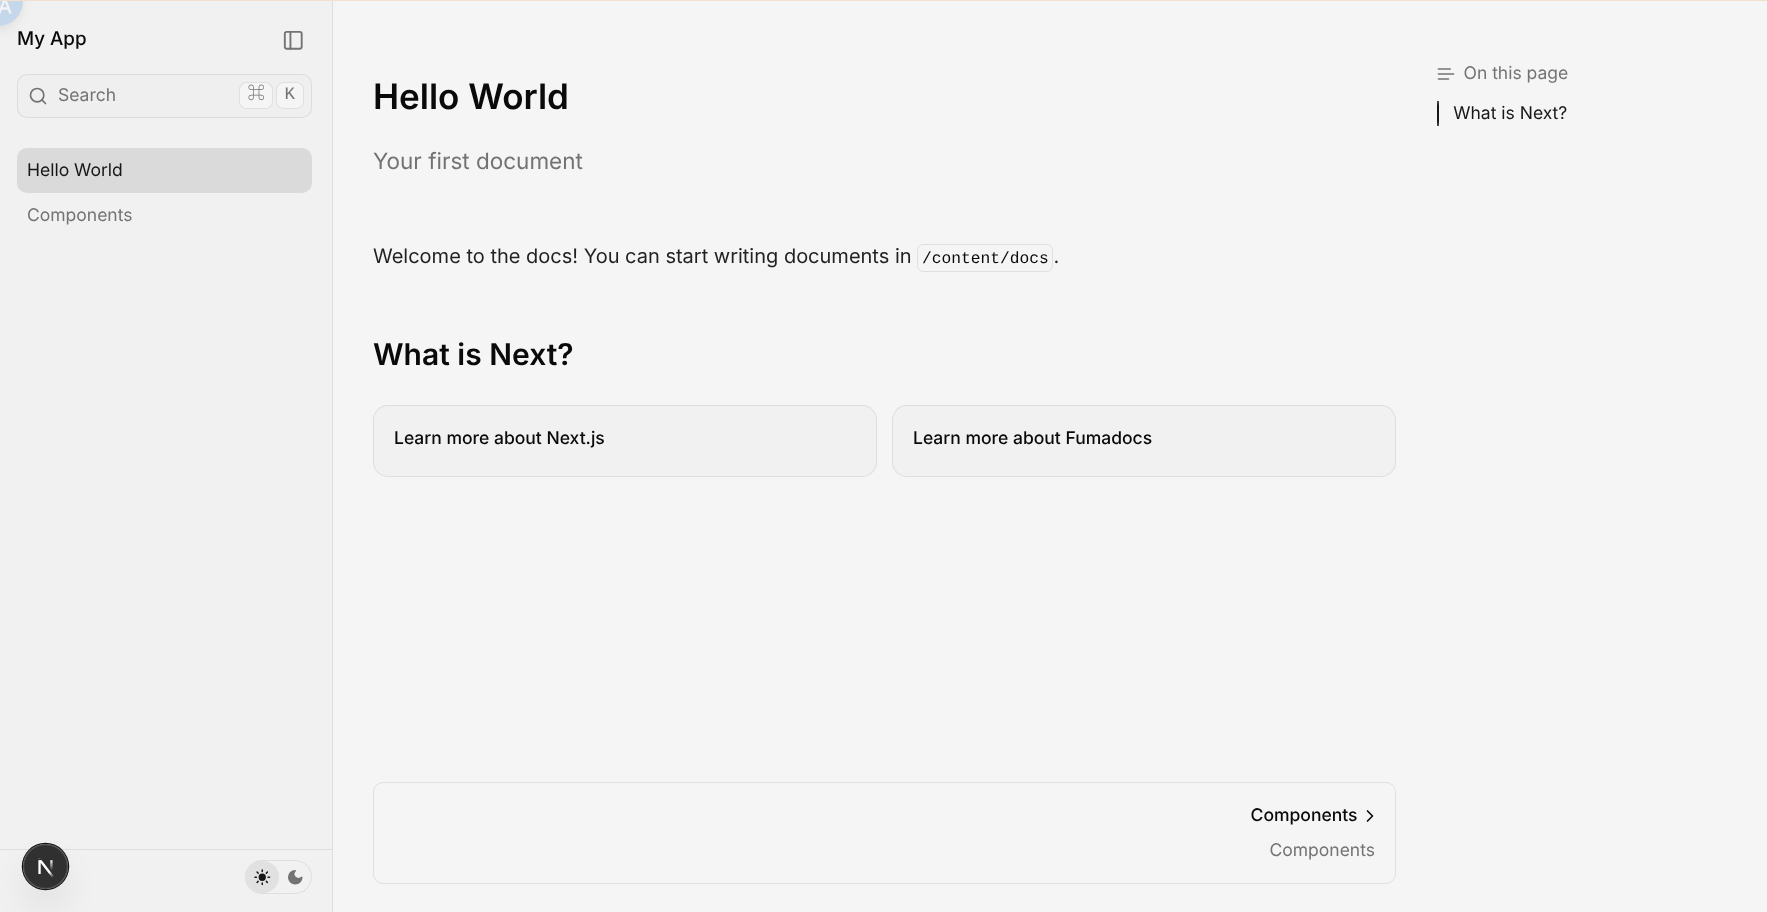Click the /content/docs inline code
The image size is (1767, 912).
pyautogui.click(x=985, y=258)
